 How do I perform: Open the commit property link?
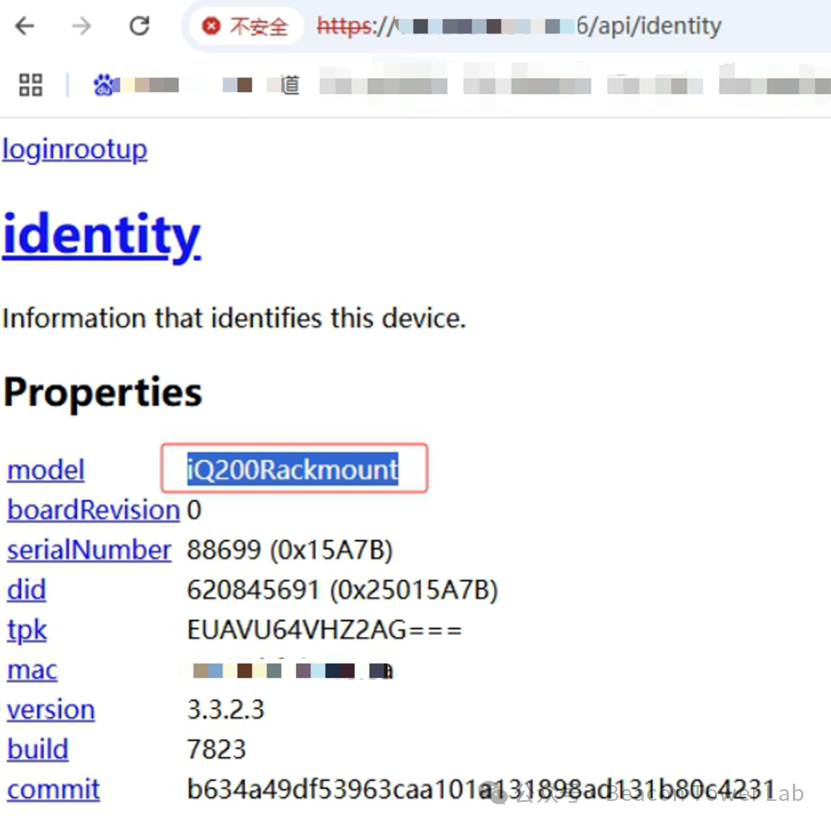coord(53,790)
